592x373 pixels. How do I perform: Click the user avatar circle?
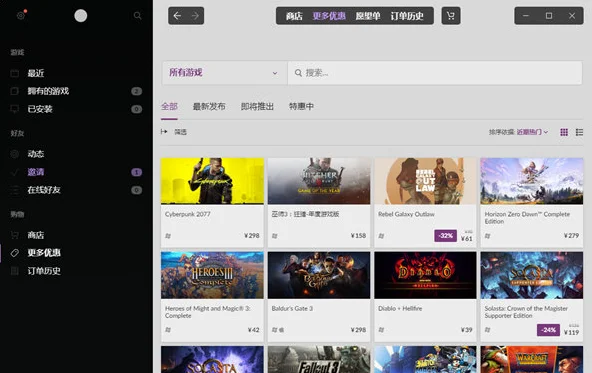[x=80, y=15]
